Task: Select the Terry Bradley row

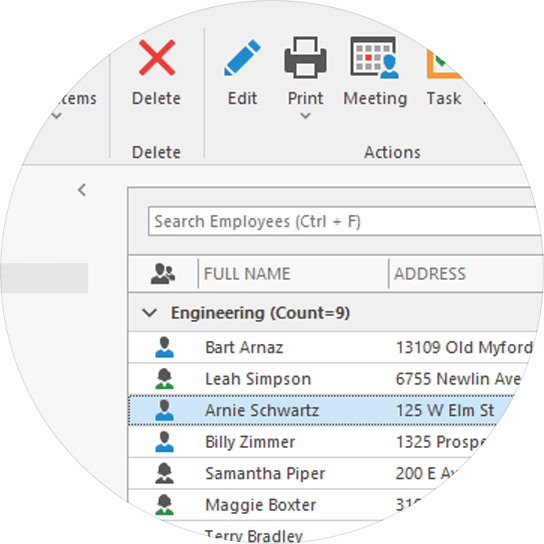Action: click(254, 536)
